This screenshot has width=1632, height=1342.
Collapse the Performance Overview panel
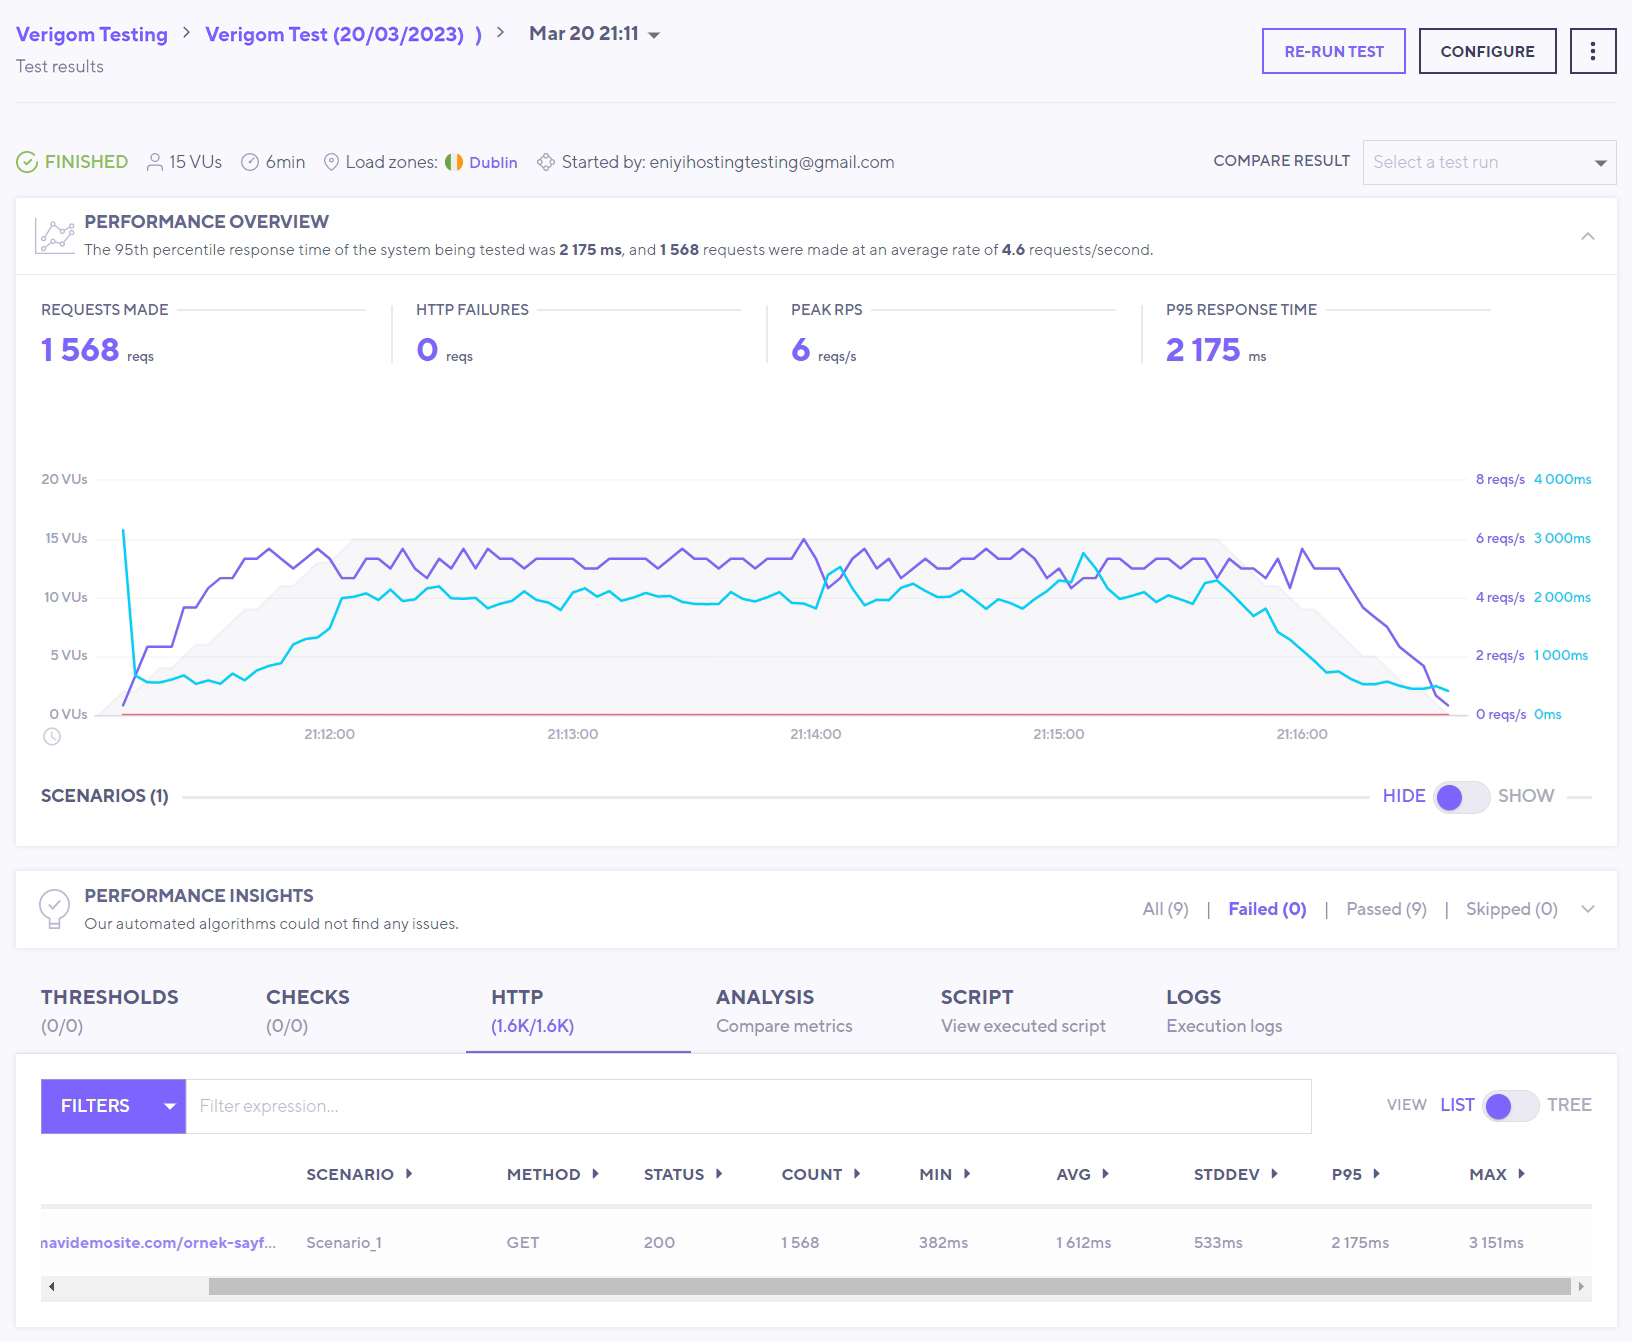coord(1587,236)
